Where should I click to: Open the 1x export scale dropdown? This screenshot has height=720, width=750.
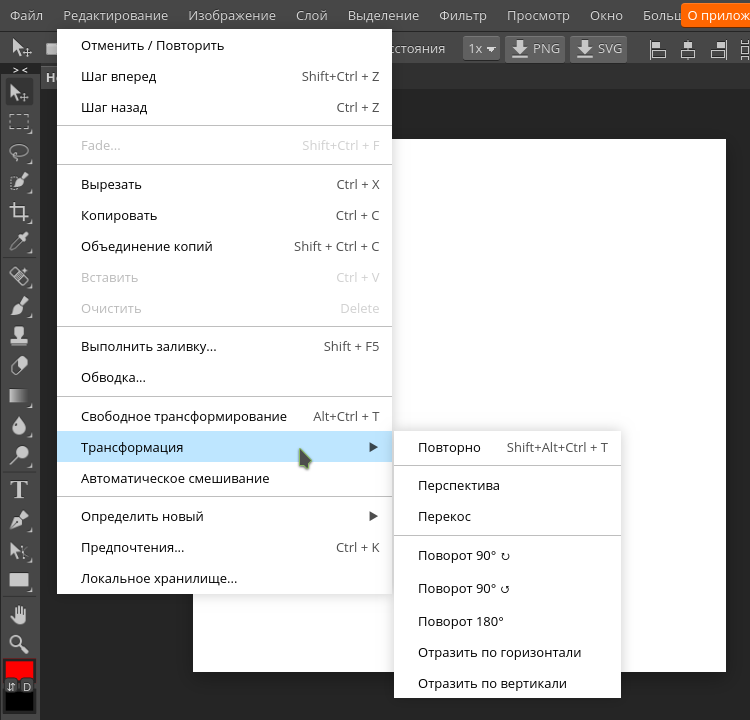point(481,49)
